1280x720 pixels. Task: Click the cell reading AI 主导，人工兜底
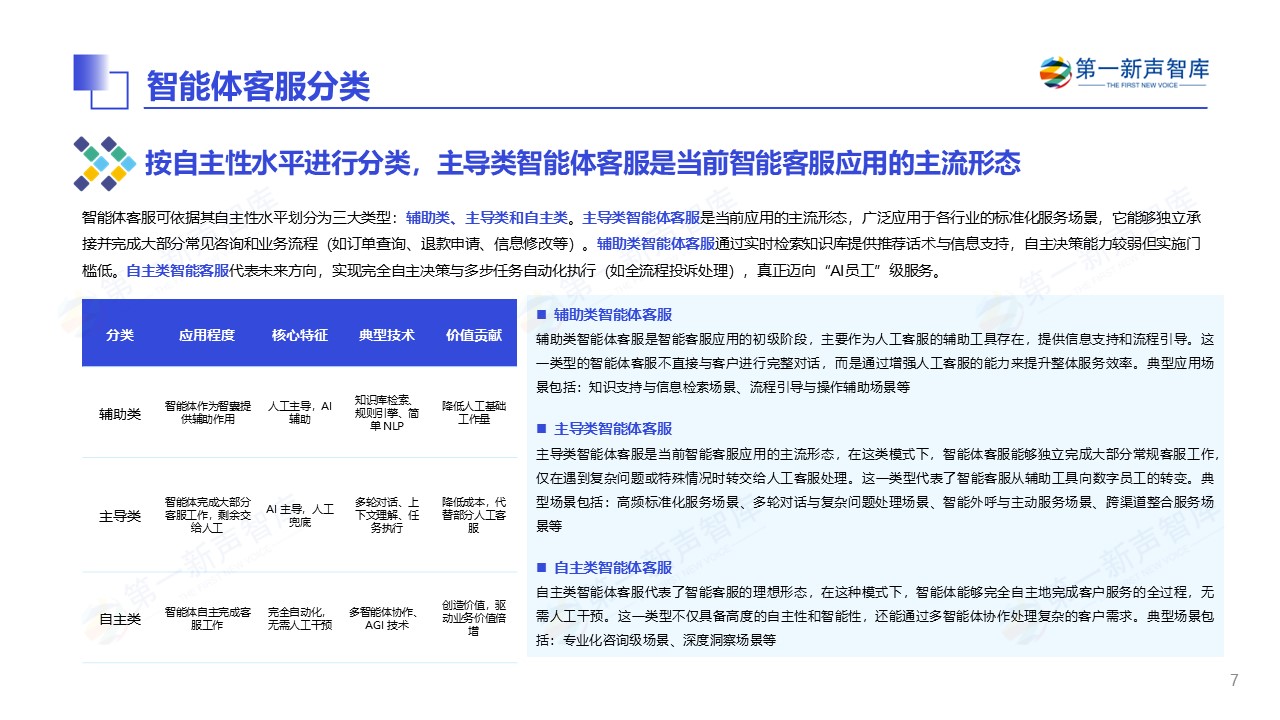coord(299,516)
